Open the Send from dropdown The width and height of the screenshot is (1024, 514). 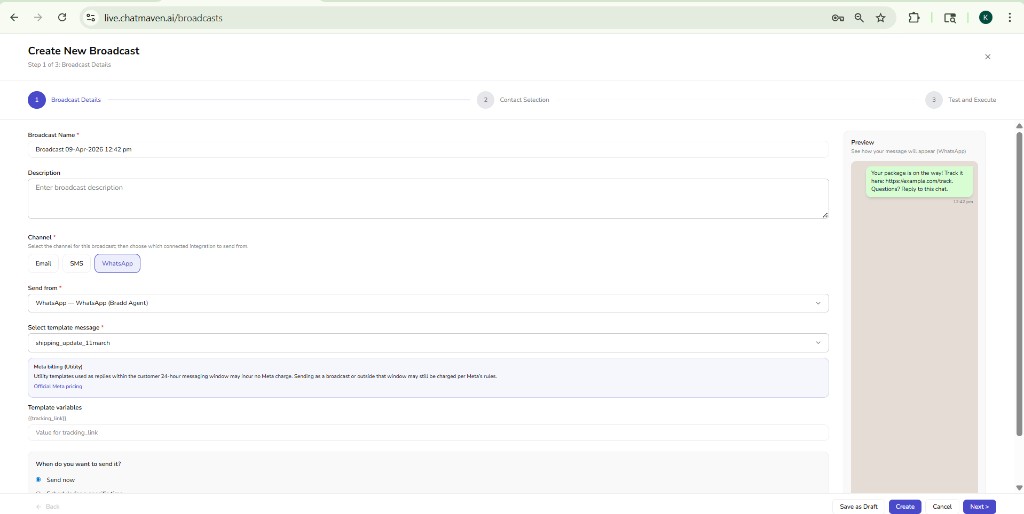point(428,303)
